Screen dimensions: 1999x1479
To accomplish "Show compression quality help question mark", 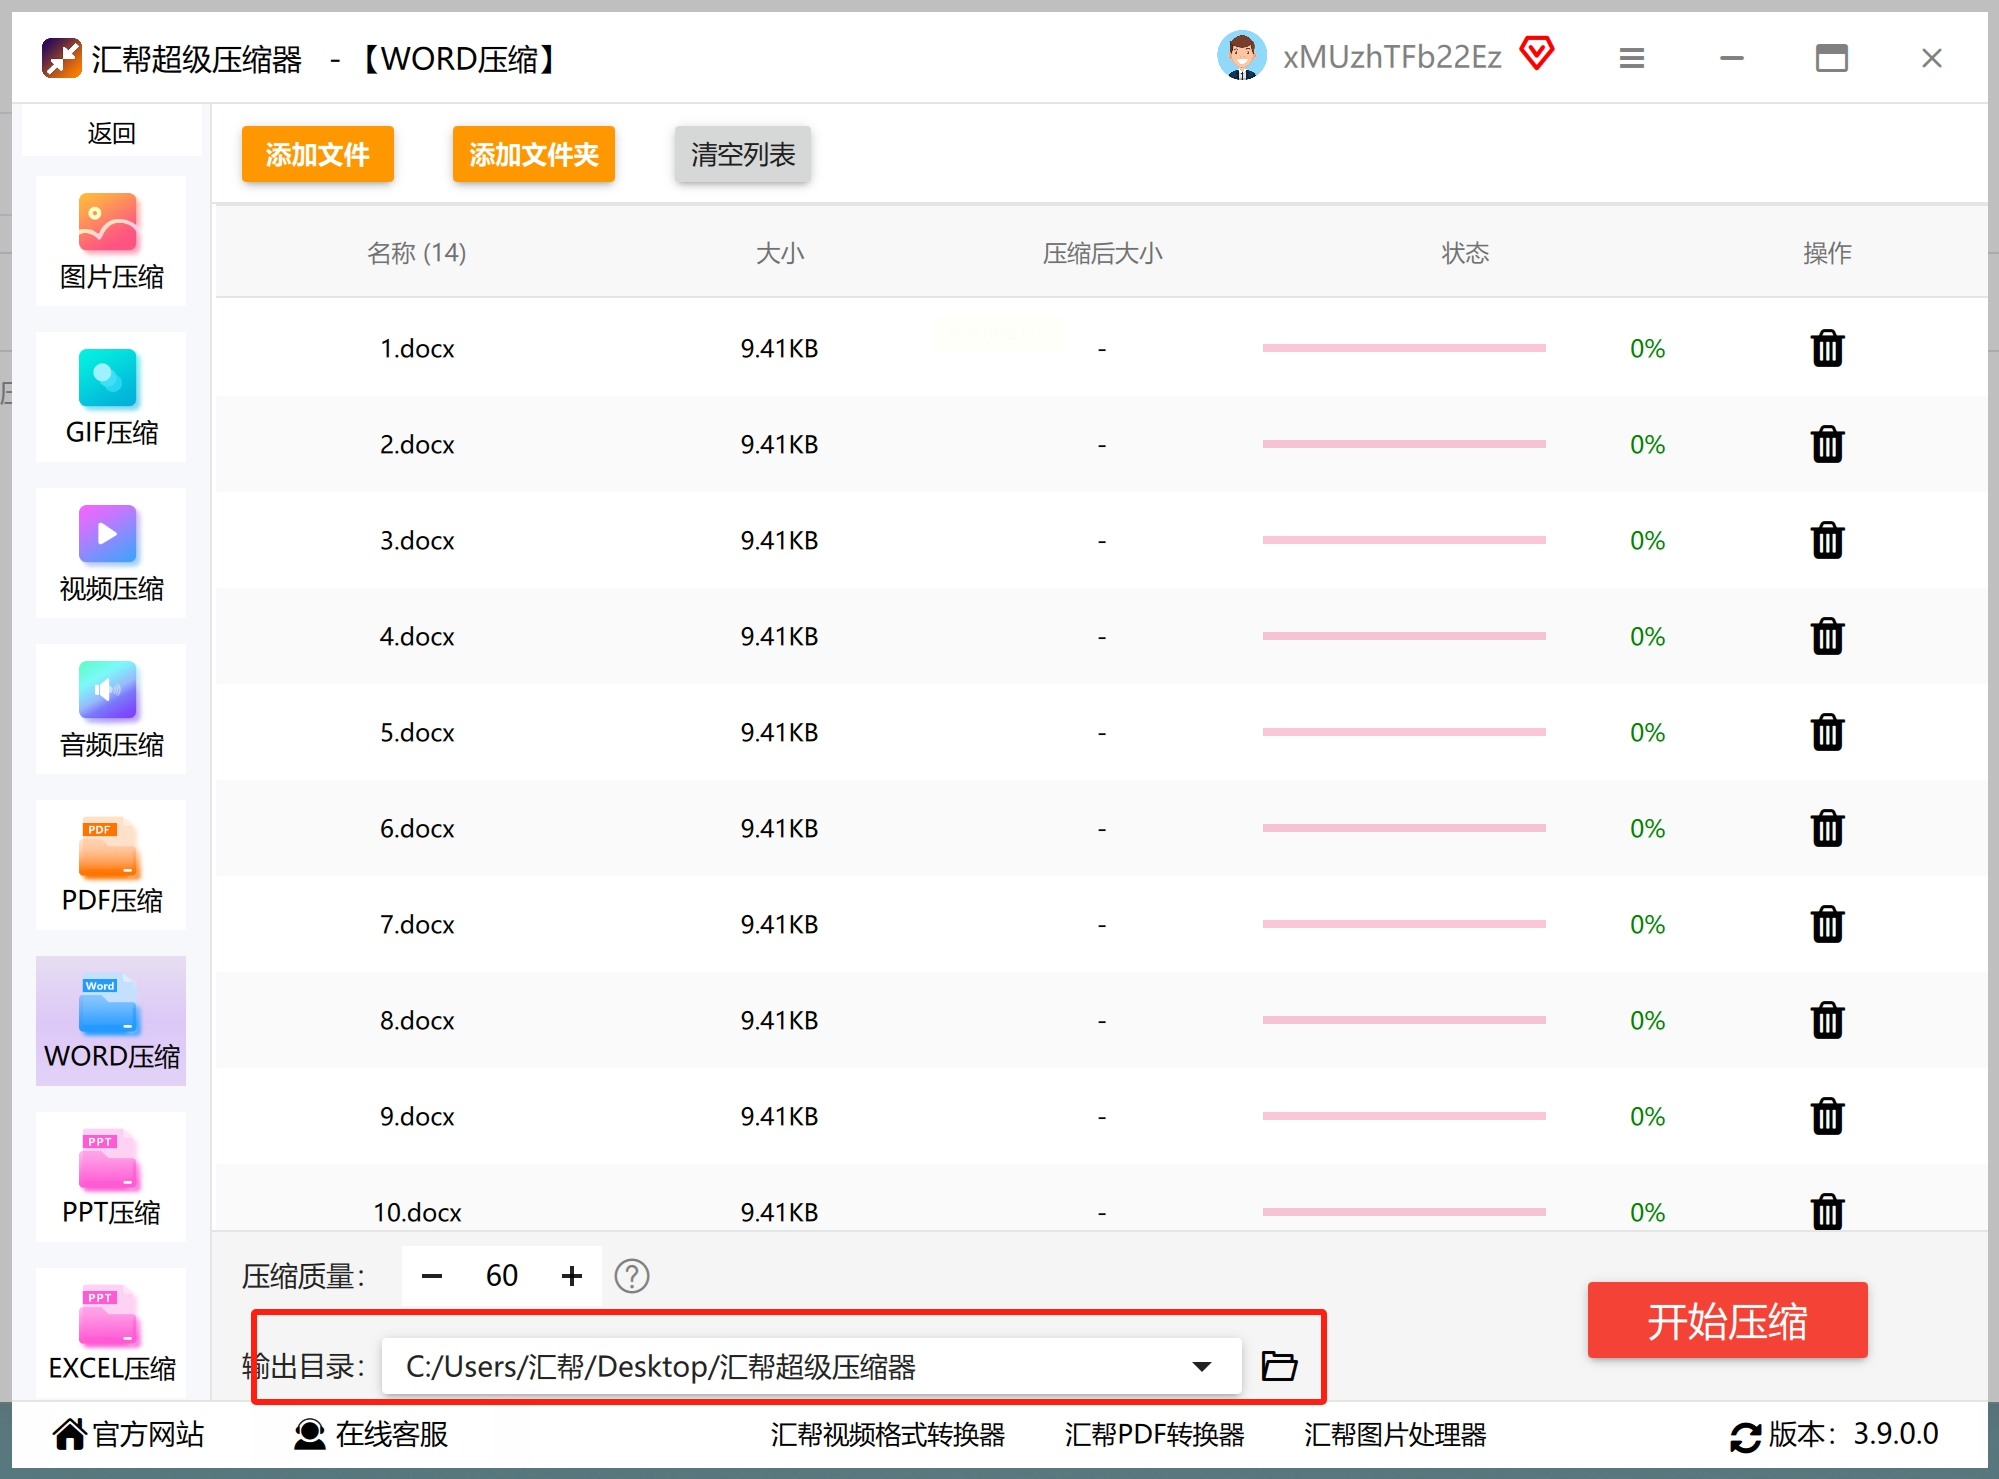I will (631, 1276).
